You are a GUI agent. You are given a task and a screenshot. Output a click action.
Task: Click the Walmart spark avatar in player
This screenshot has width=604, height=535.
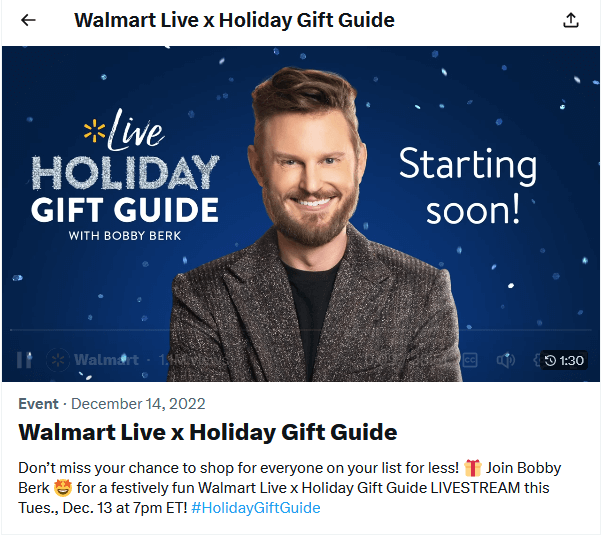[x=58, y=360]
